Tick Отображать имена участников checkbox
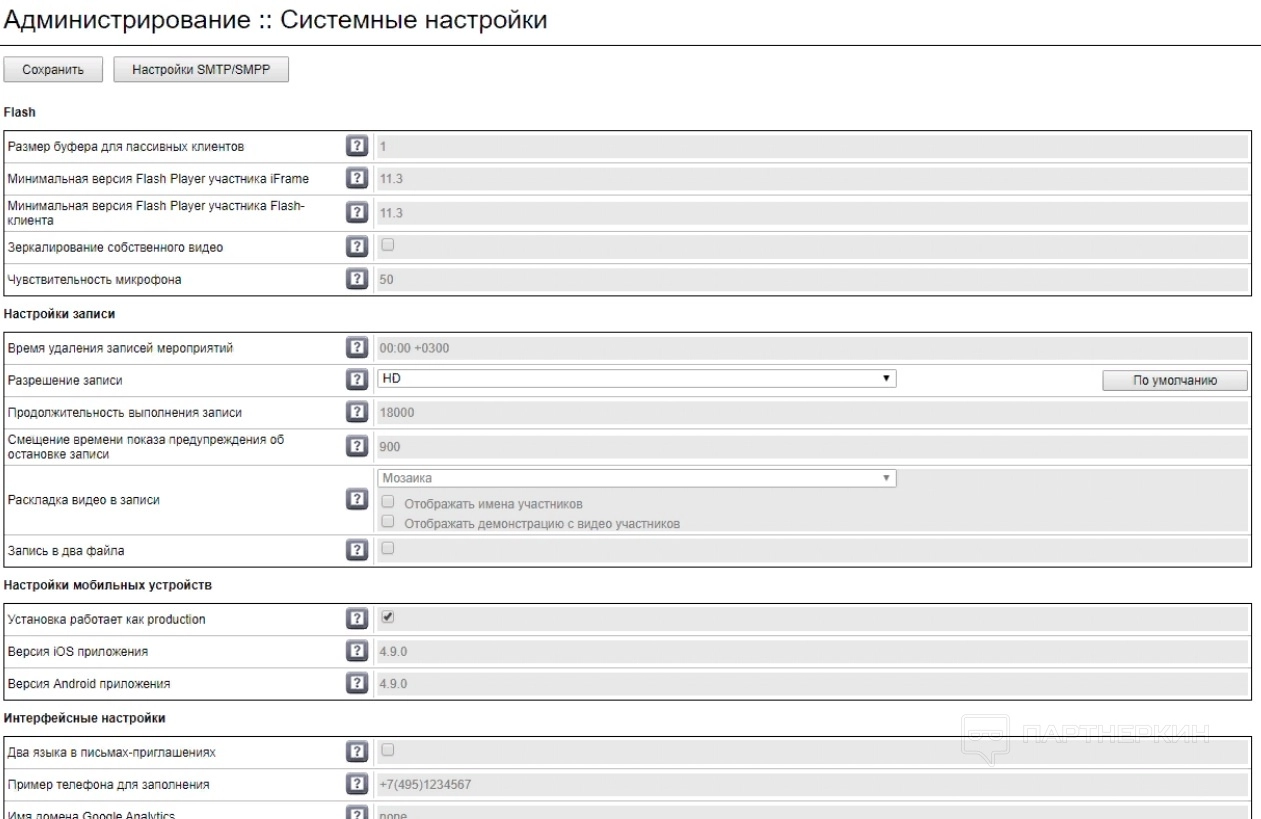This screenshot has width=1261, height=819. [x=387, y=503]
